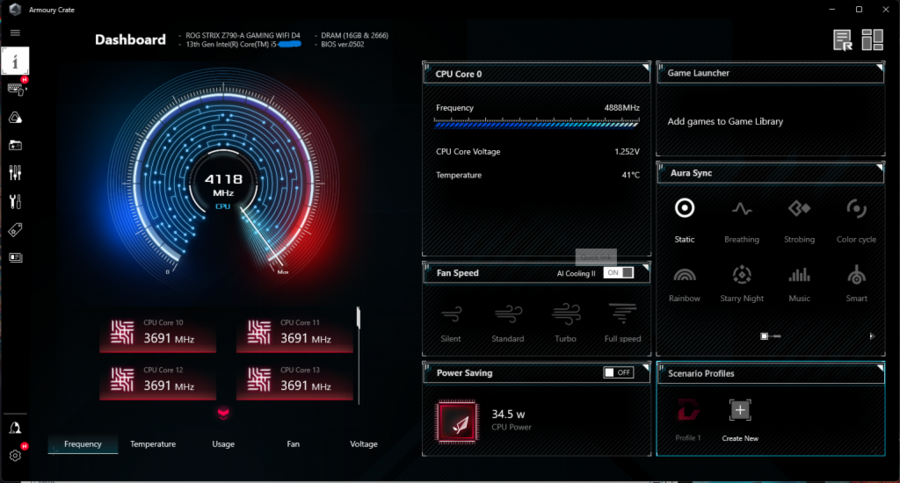The height and width of the screenshot is (483, 900).
Task: Choose the Full speed fan mode
Action: tap(623, 323)
